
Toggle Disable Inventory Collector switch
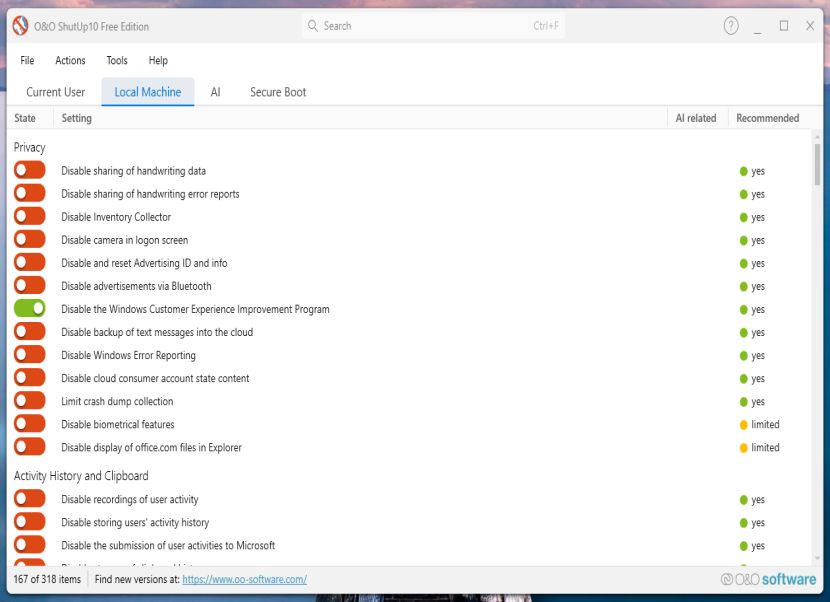click(30, 216)
